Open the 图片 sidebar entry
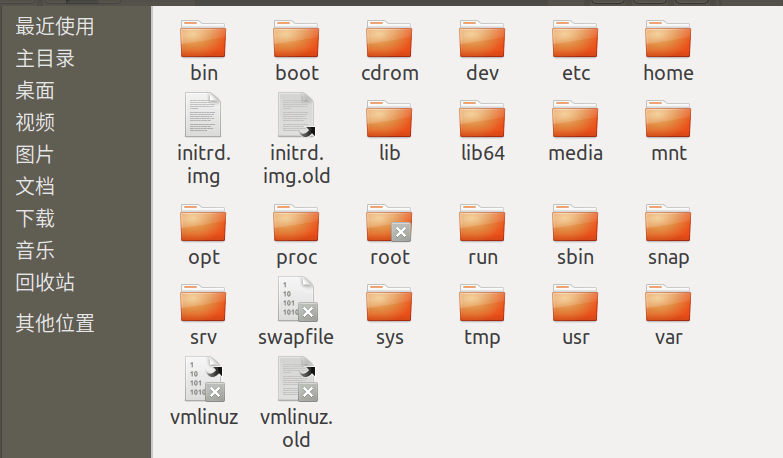The image size is (783, 458). click(34, 154)
